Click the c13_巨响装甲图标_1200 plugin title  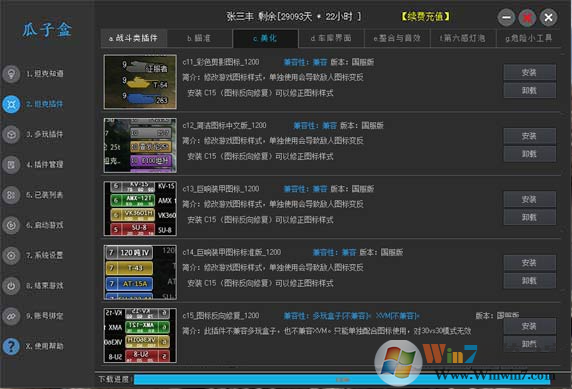coord(221,189)
